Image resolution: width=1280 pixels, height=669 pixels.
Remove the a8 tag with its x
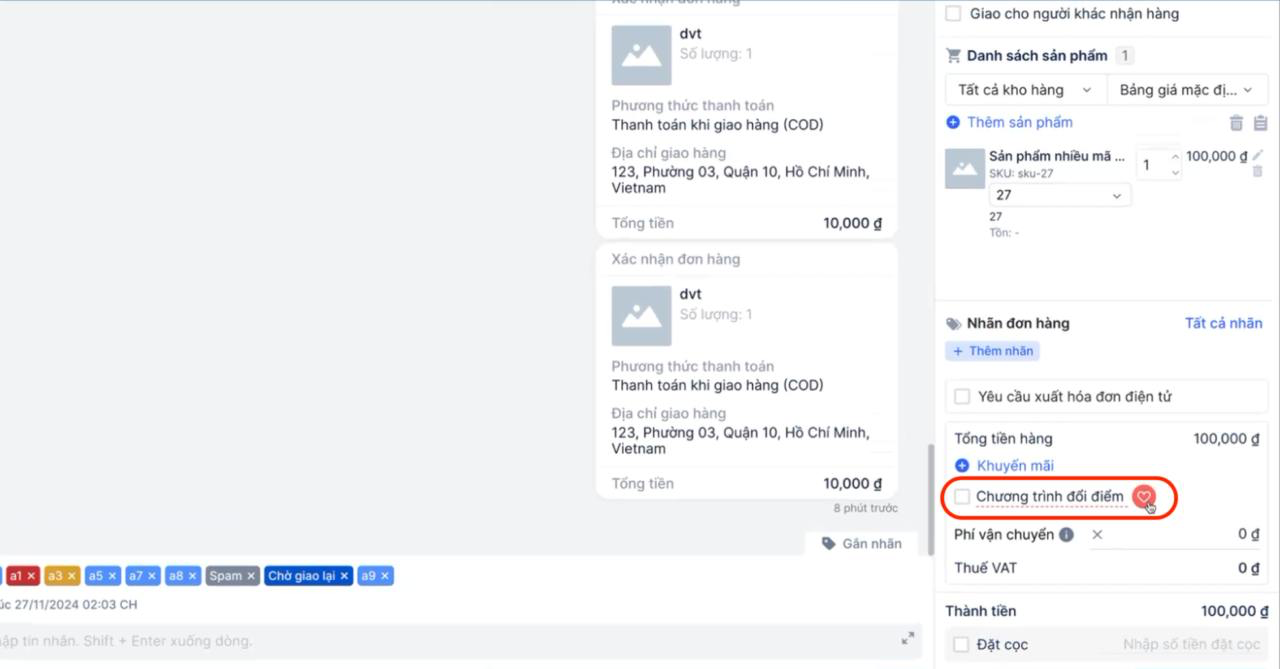[192, 576]
